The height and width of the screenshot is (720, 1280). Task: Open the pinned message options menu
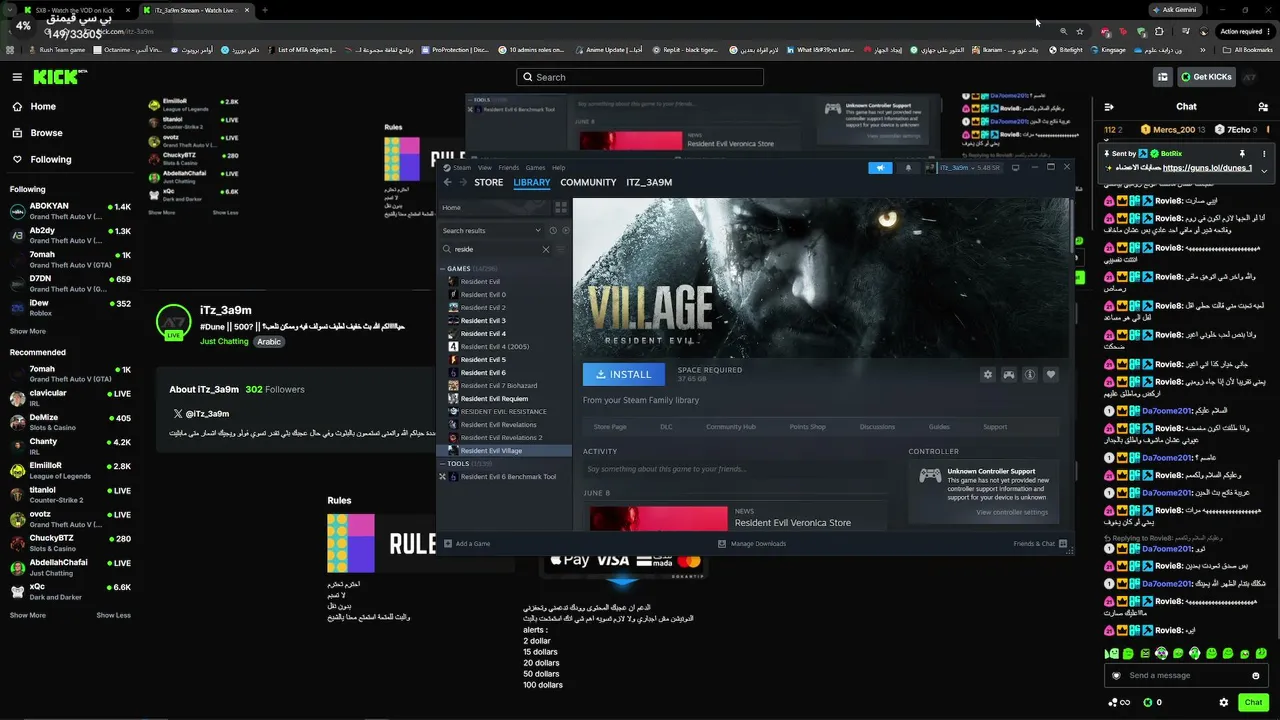click(x=1264, y=154)
